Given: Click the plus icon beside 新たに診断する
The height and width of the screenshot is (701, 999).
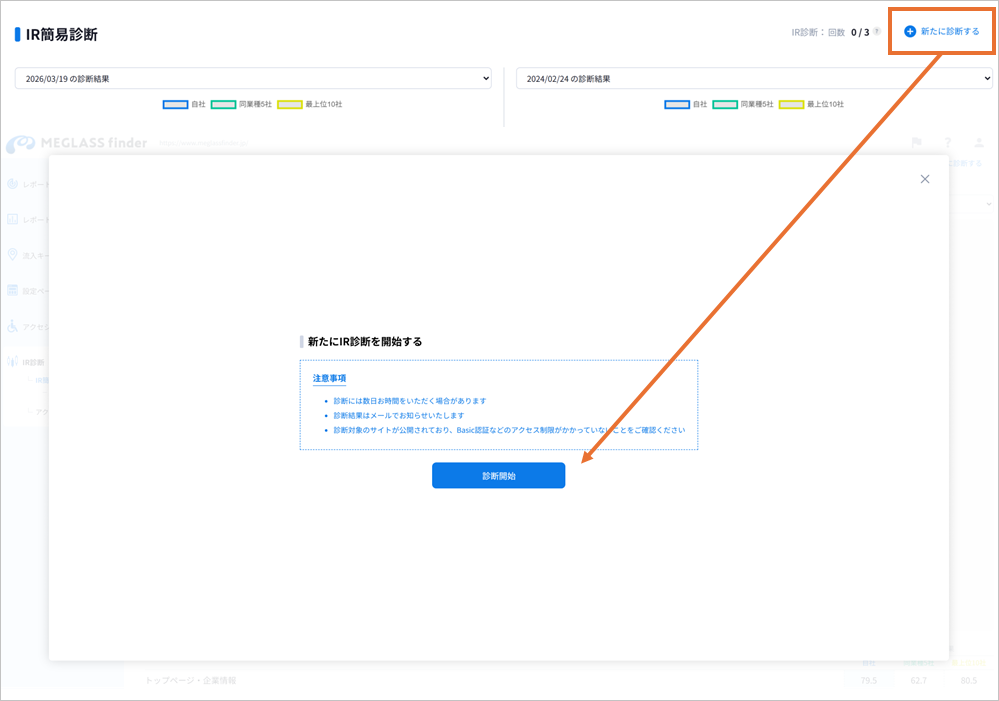Looking at the screenshot, I should pos(910,32).
